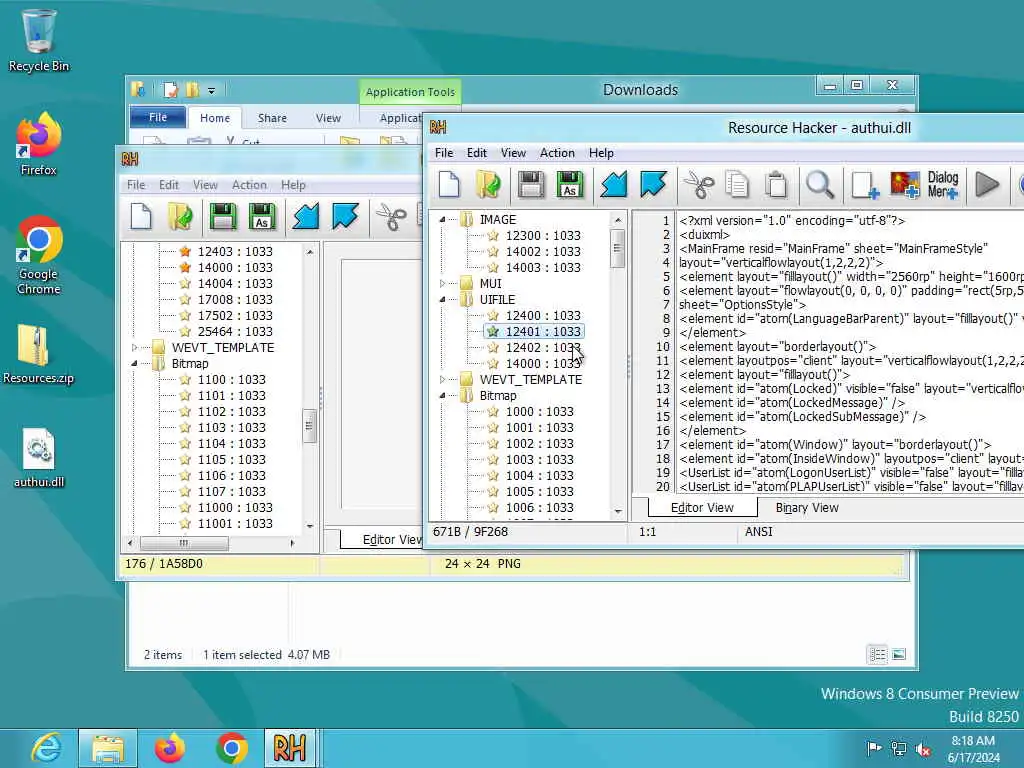Collapse the IMAGE folder in the tree
Viewport: 1024px width, 768px height.
click(442, 219)
